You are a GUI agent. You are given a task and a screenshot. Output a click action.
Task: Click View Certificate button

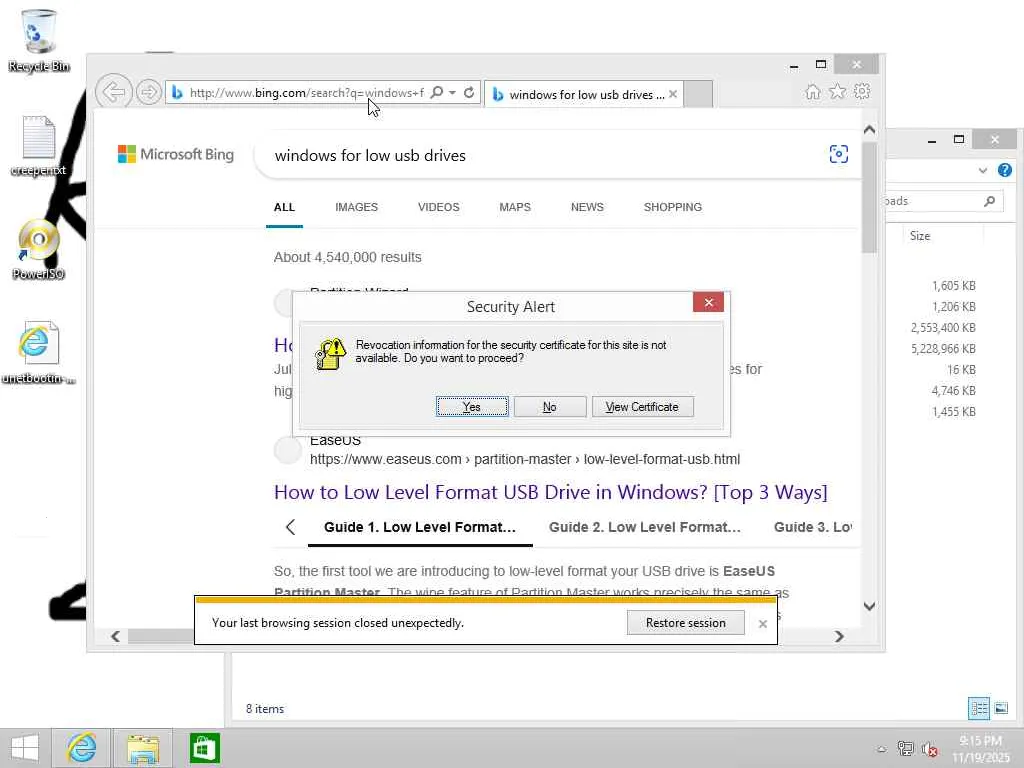coord(642,407)
